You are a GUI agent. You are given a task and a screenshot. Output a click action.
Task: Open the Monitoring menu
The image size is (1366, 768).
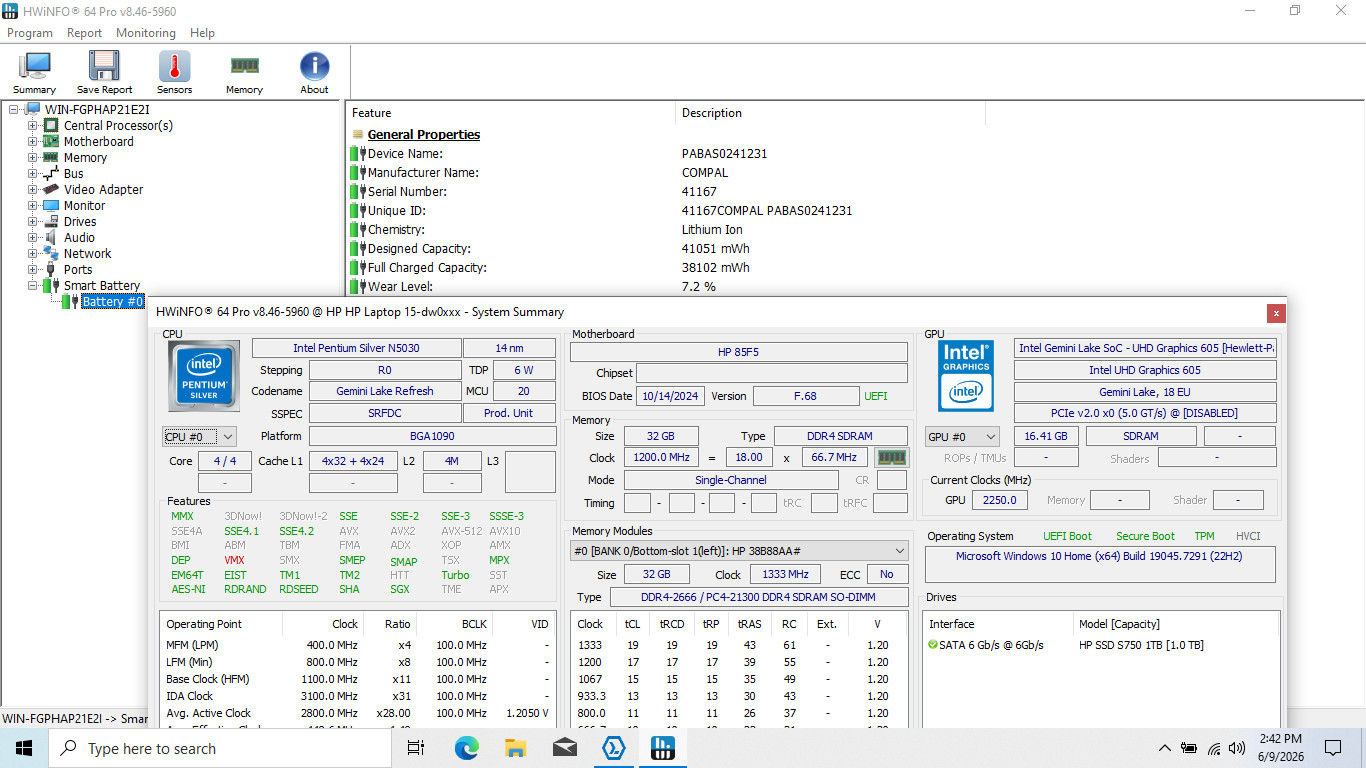pos(145,33)
